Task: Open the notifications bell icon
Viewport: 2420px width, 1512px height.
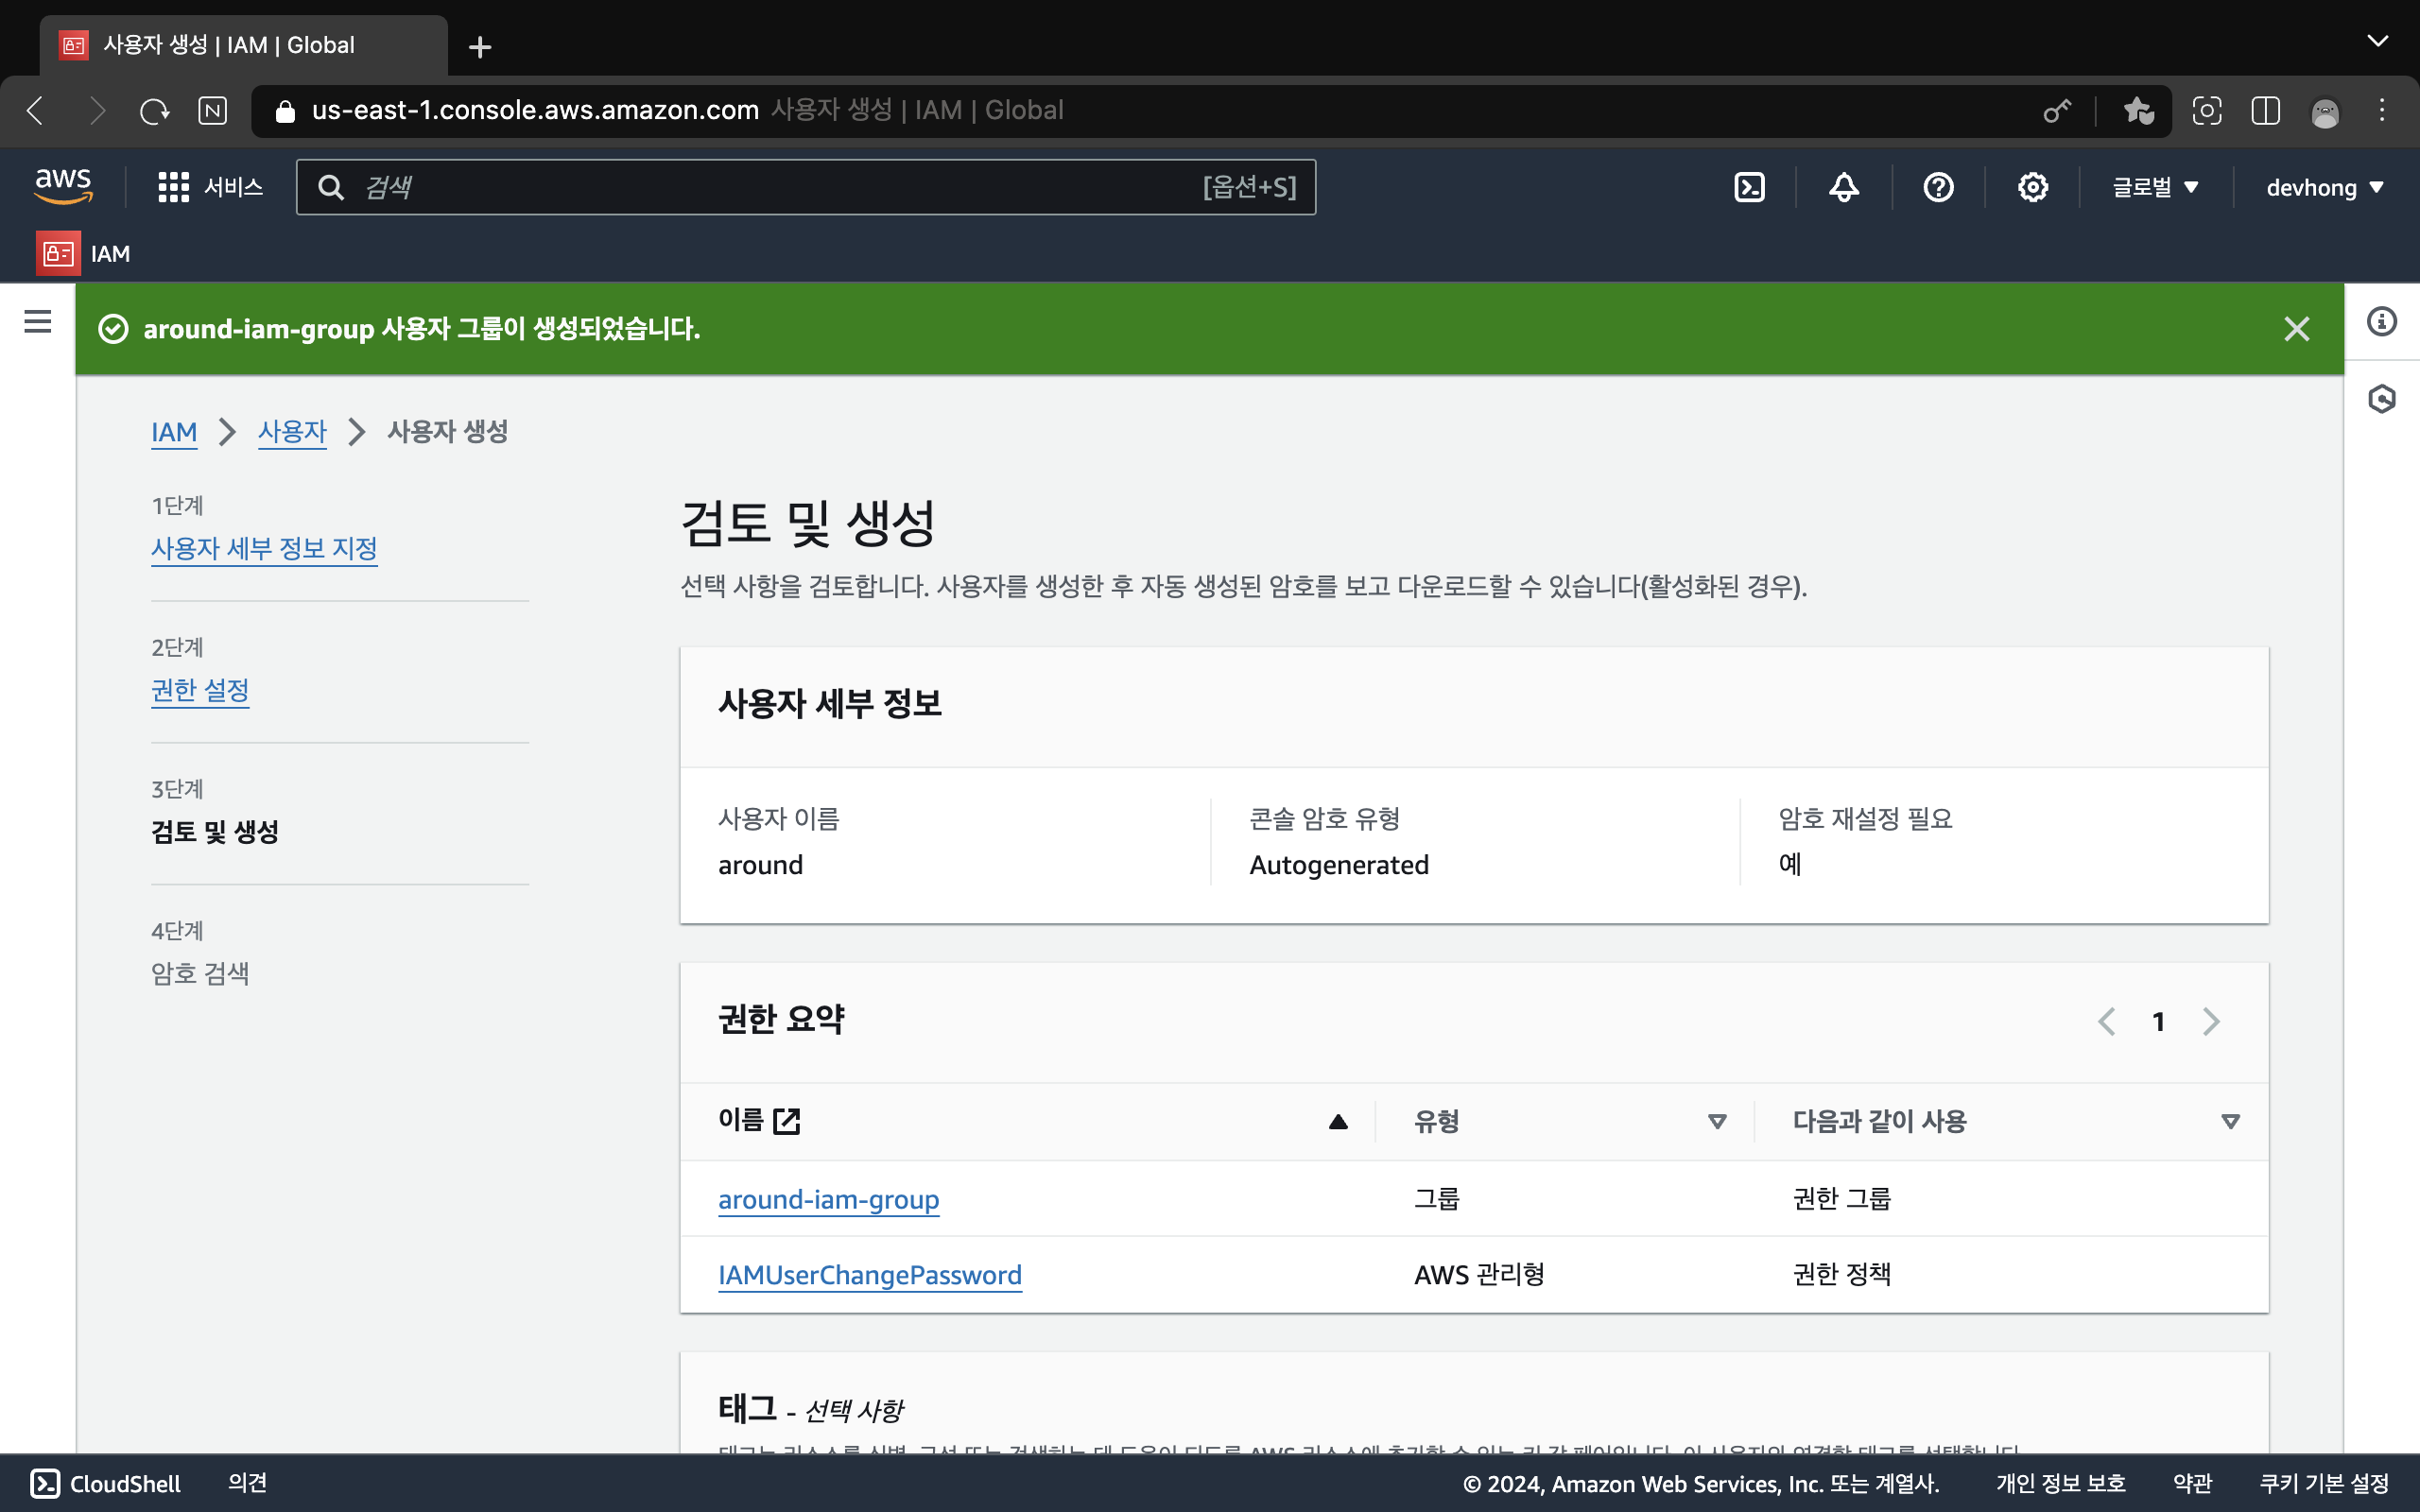Action: [1843, 187]
